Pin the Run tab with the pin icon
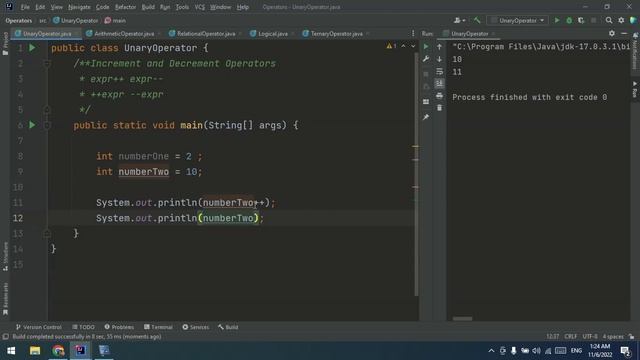 click(426, 117)
